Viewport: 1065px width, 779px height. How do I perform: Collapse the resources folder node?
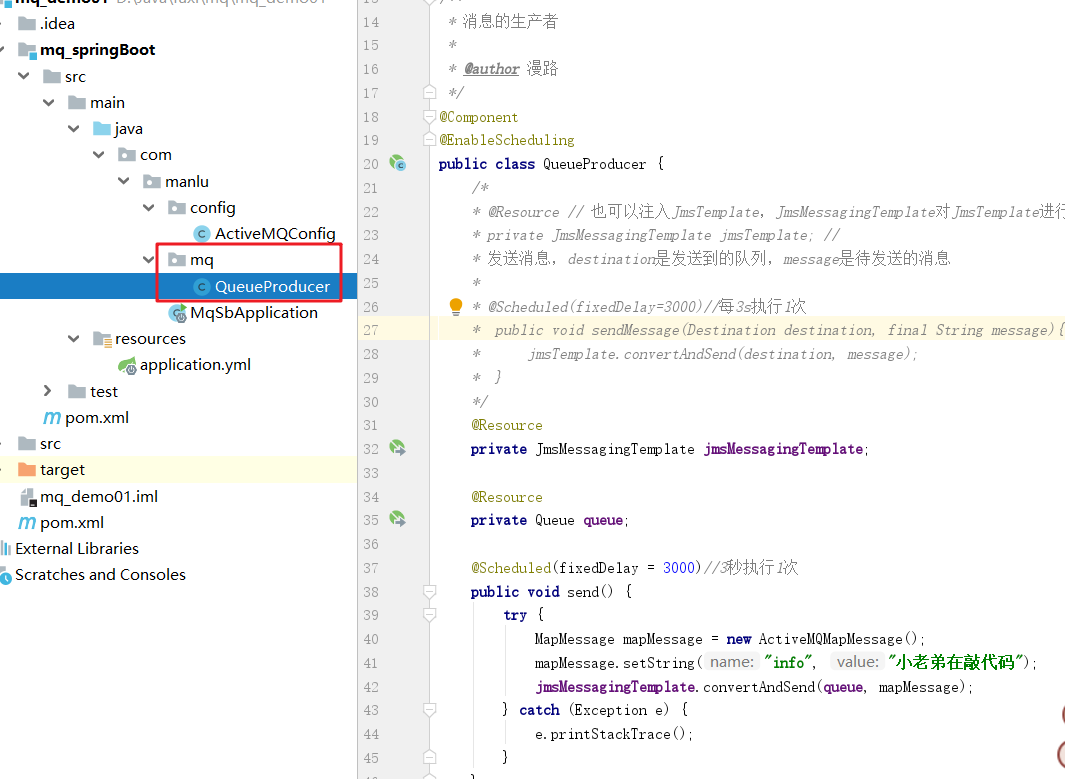73,338
